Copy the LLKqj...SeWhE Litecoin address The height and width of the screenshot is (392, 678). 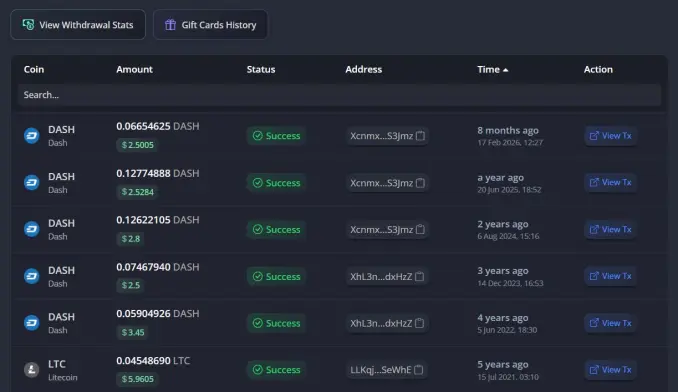[419, 370]
